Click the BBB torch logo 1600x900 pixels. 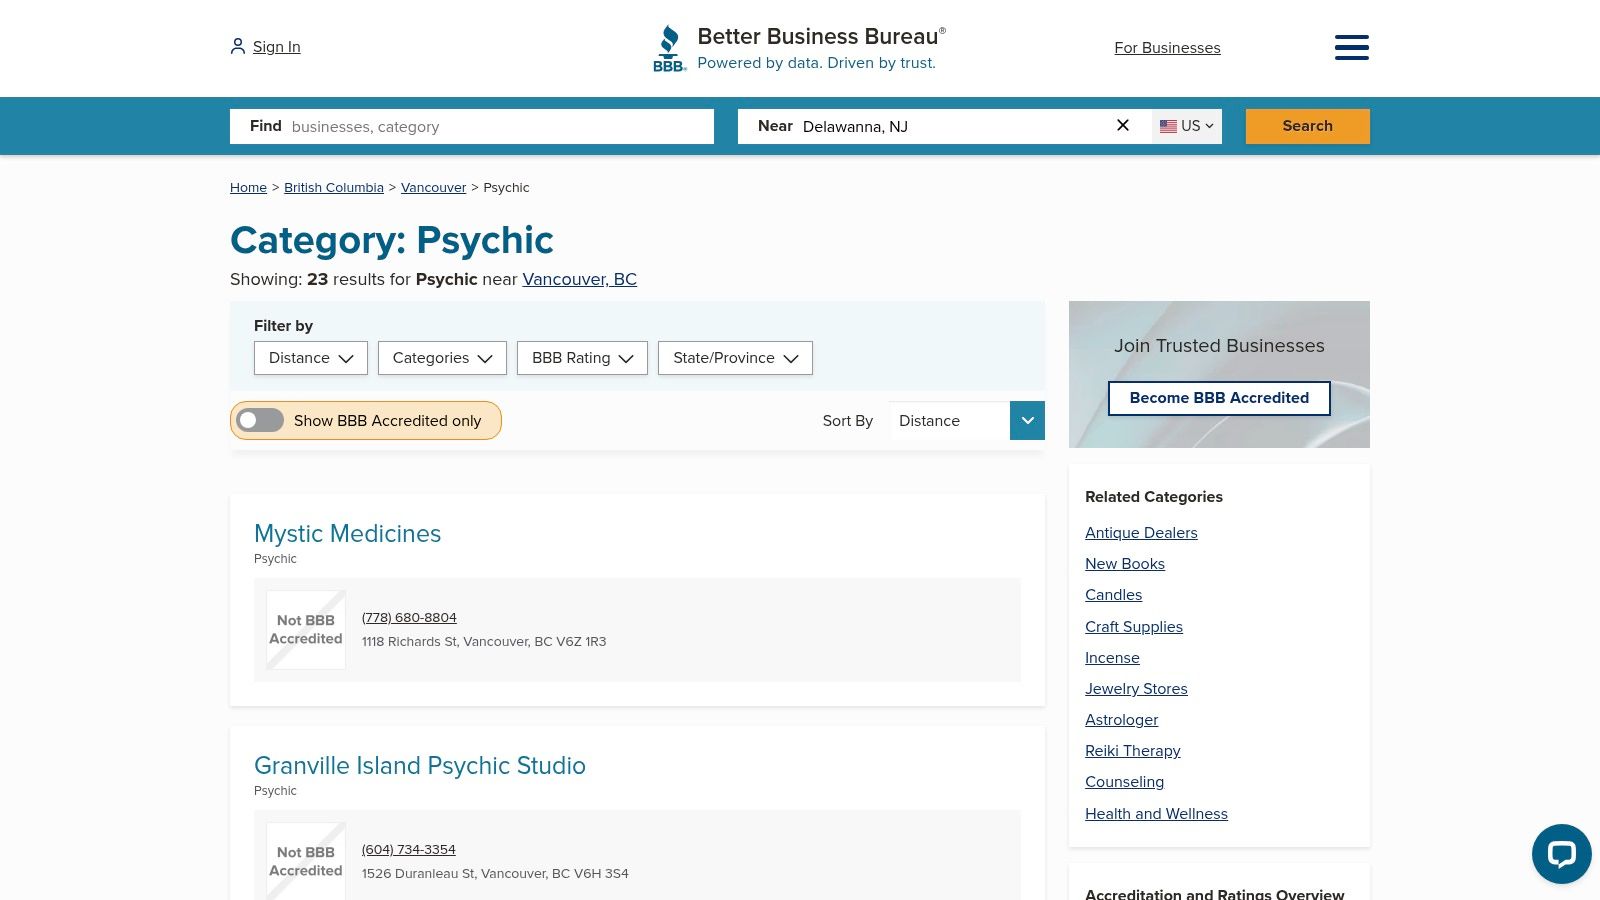pos(669,48)
